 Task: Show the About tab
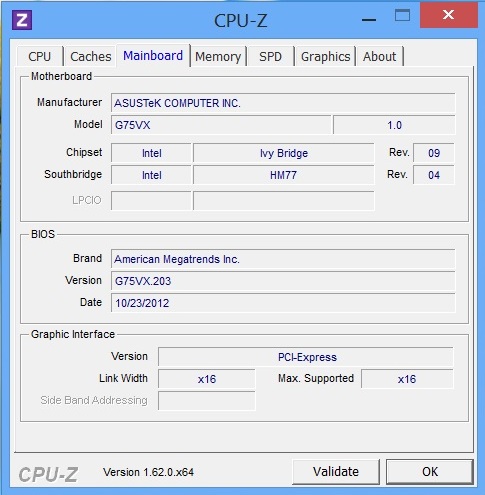pos(379,56)
